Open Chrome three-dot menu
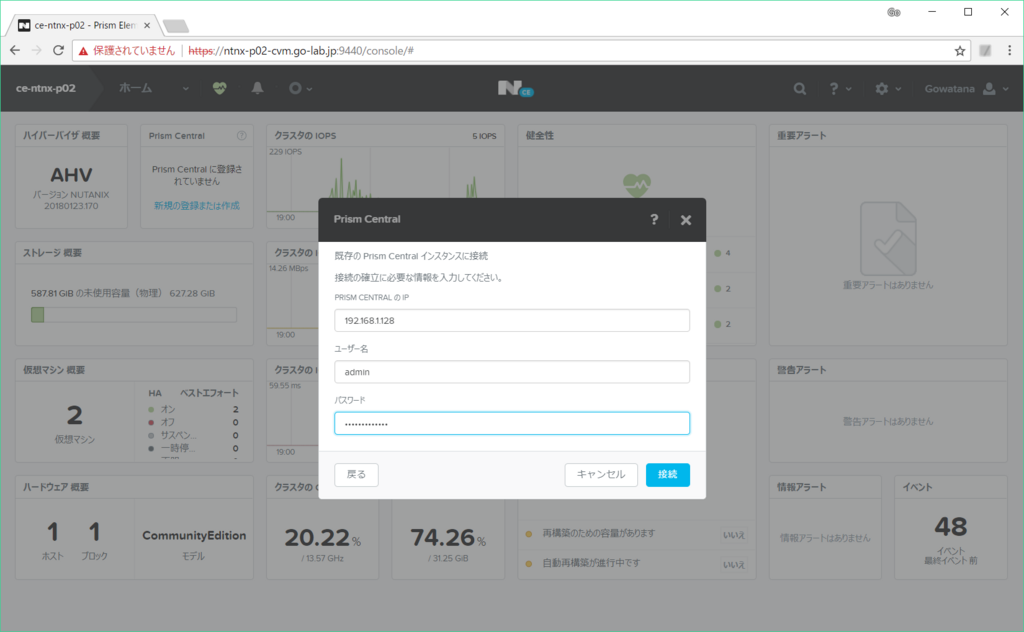The width and height of the screenshot is (1024, 632). (x=1010, y=50)
